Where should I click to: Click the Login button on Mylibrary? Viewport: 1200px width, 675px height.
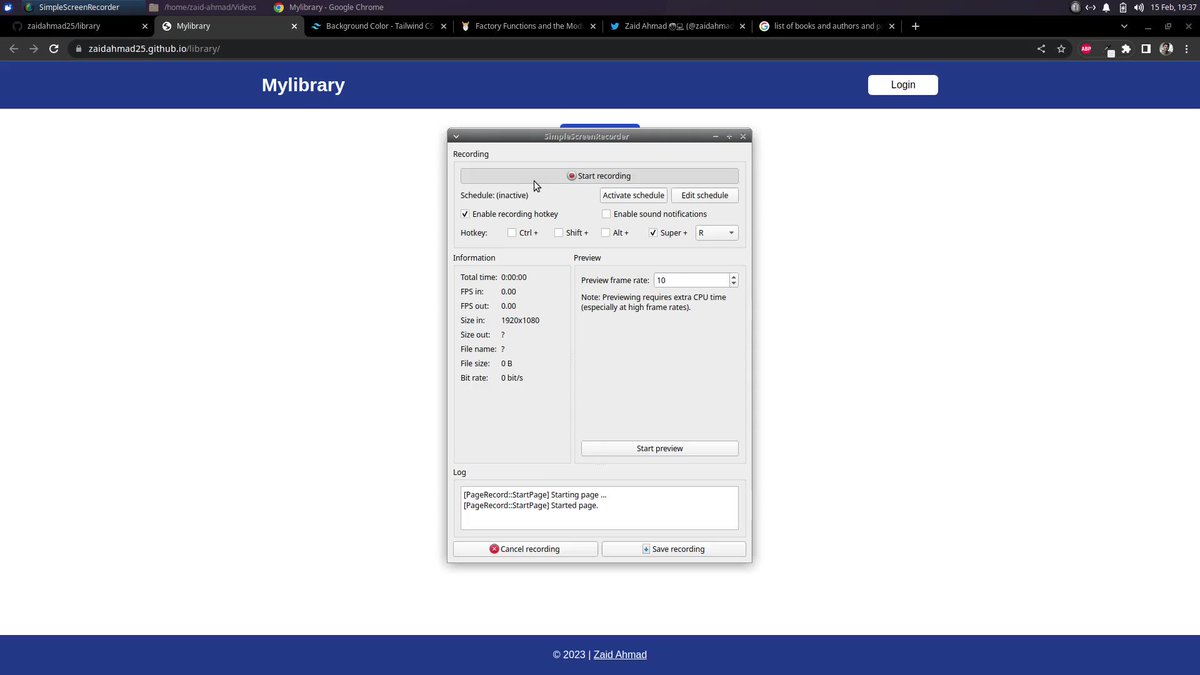[x=903, y=85]
